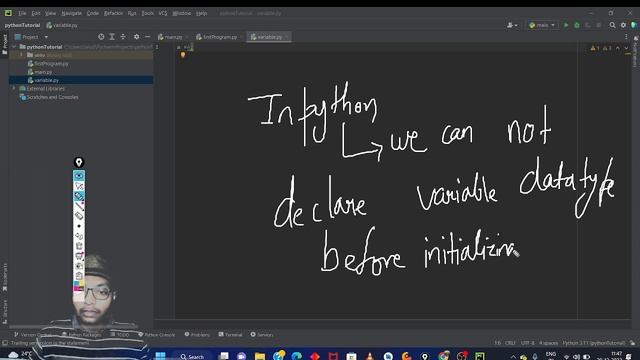Open Services tool window
The height and width of the screenshot is (360, 640).
click(262, 335)
